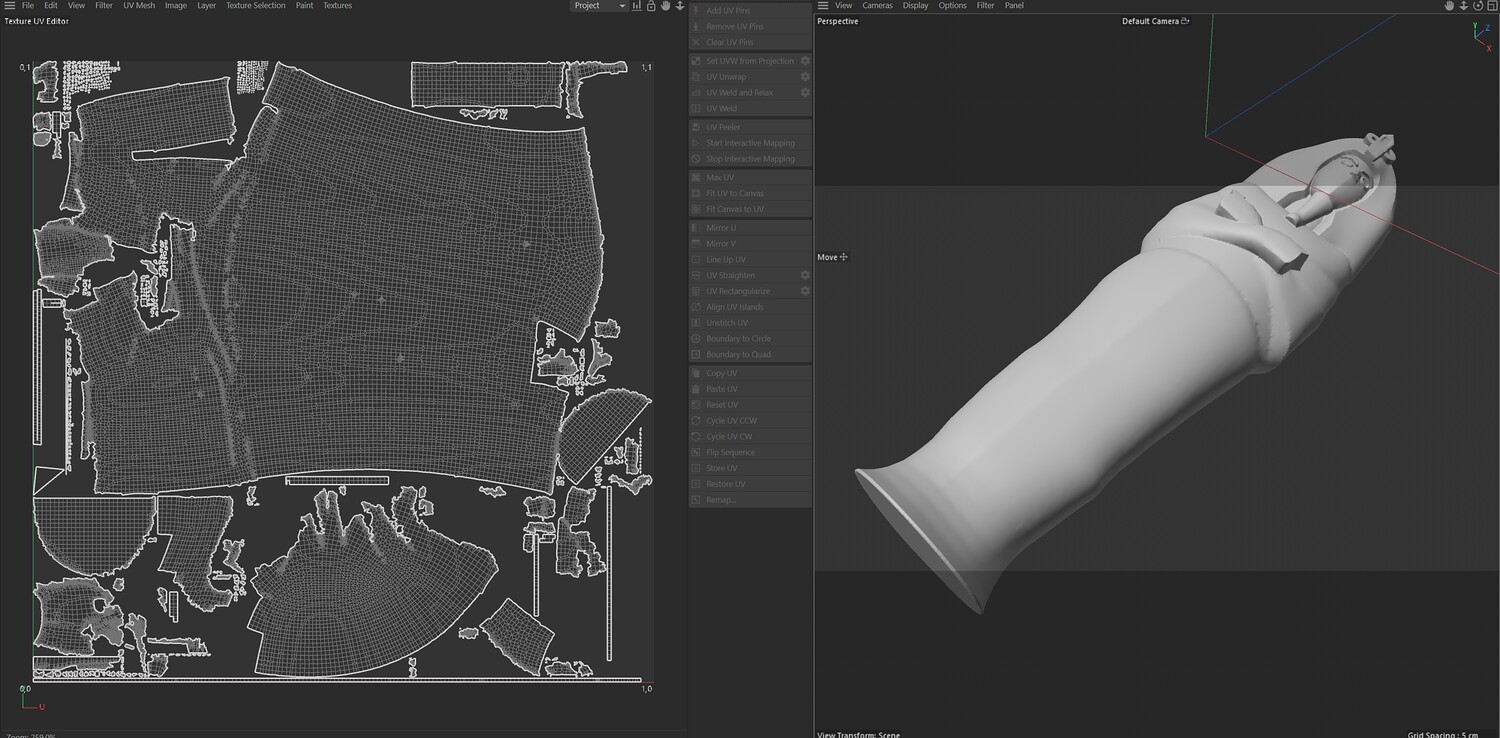The image size is (1500, 738).
Task: Click Start Interactive Mapping
Action: (x=750, y=143)
